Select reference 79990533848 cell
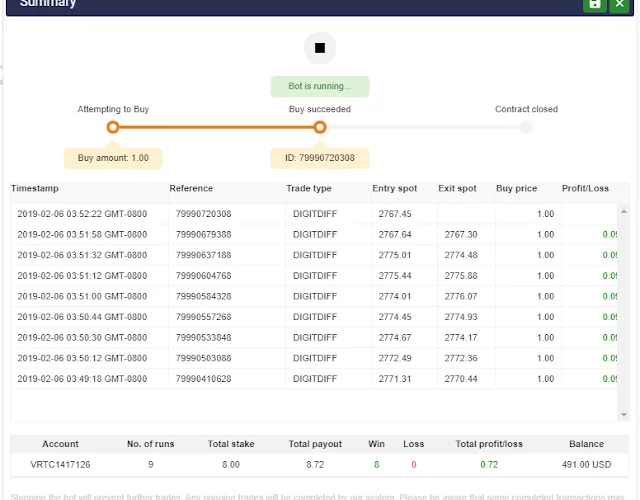Viewport: 640px width, 500px height. (203, 338)
